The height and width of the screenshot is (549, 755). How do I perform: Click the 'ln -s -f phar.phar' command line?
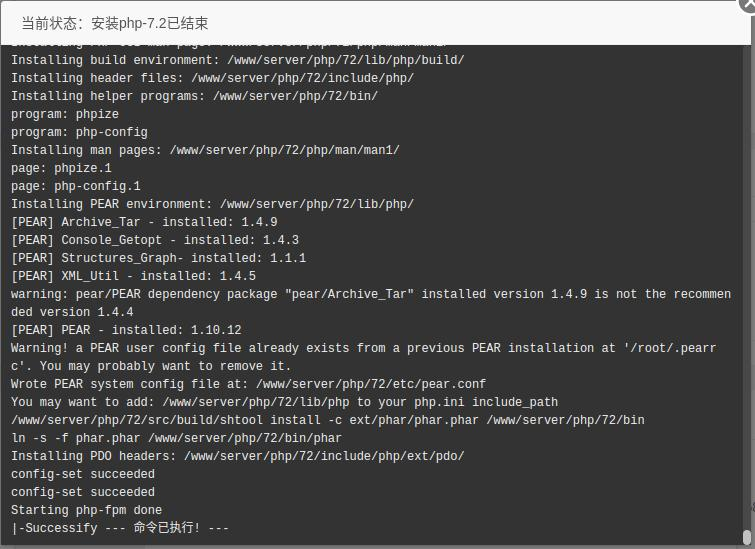(x=176, y=438)
